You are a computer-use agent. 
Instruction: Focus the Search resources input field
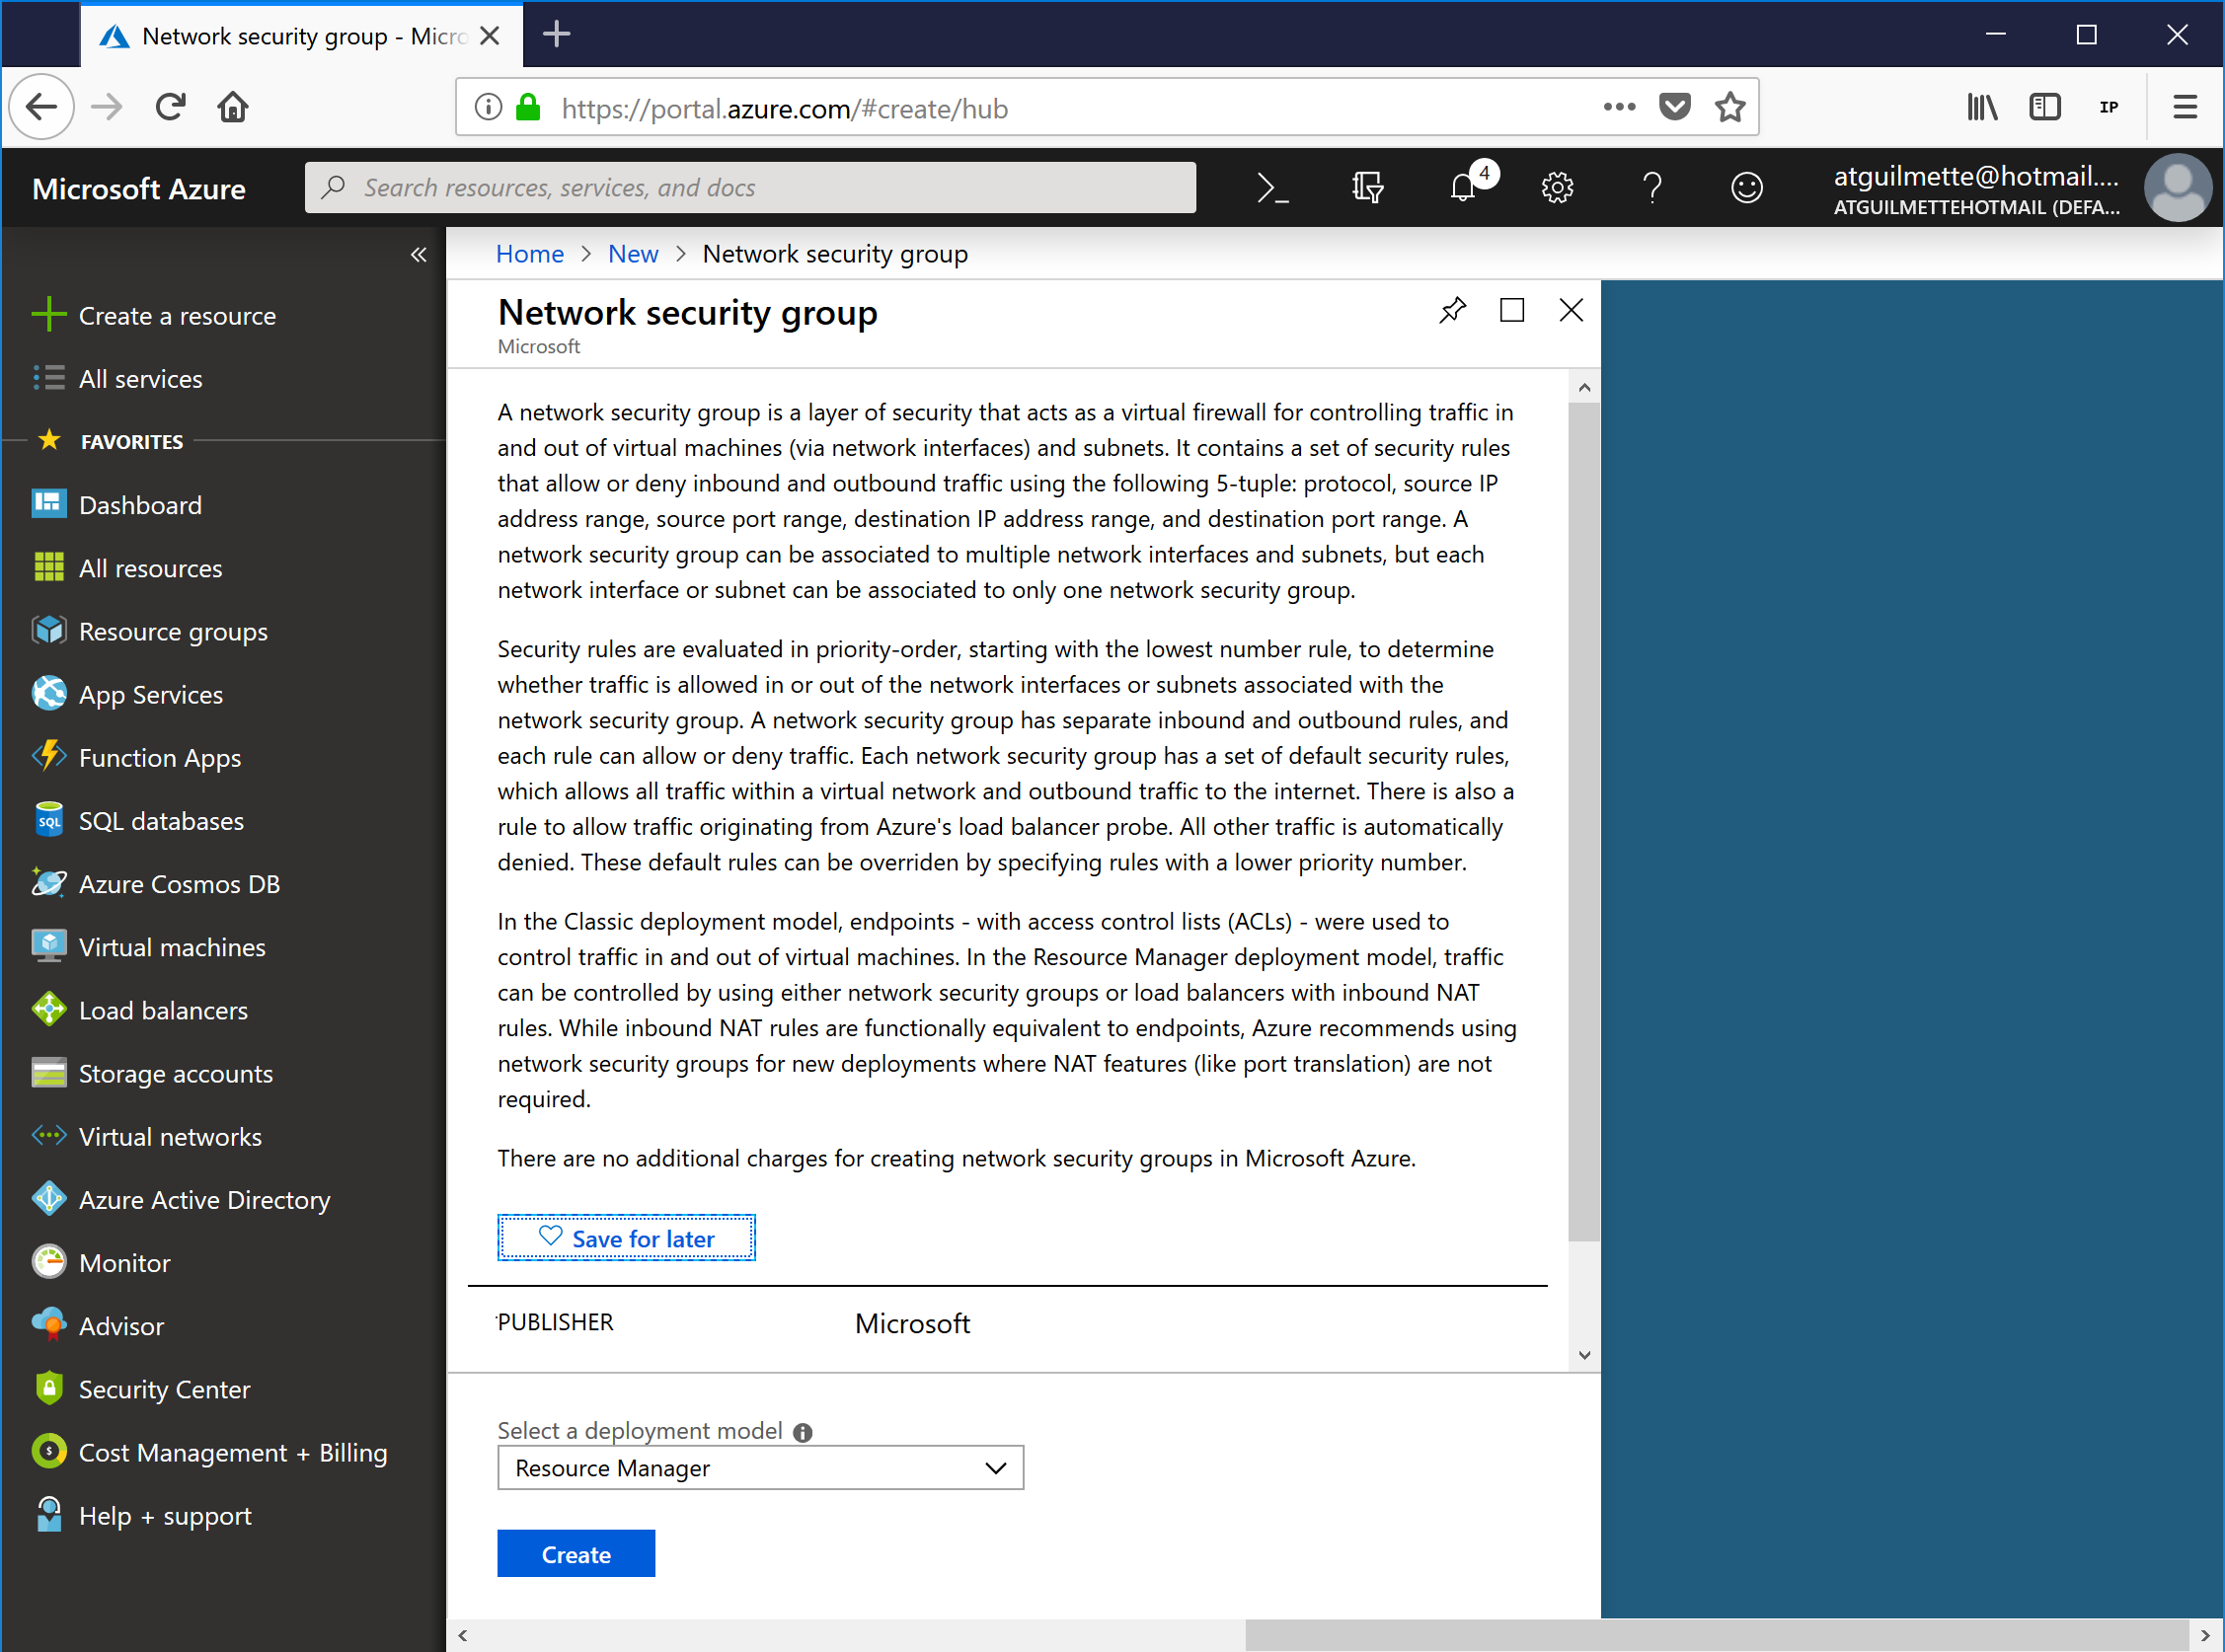pos(750,188)
